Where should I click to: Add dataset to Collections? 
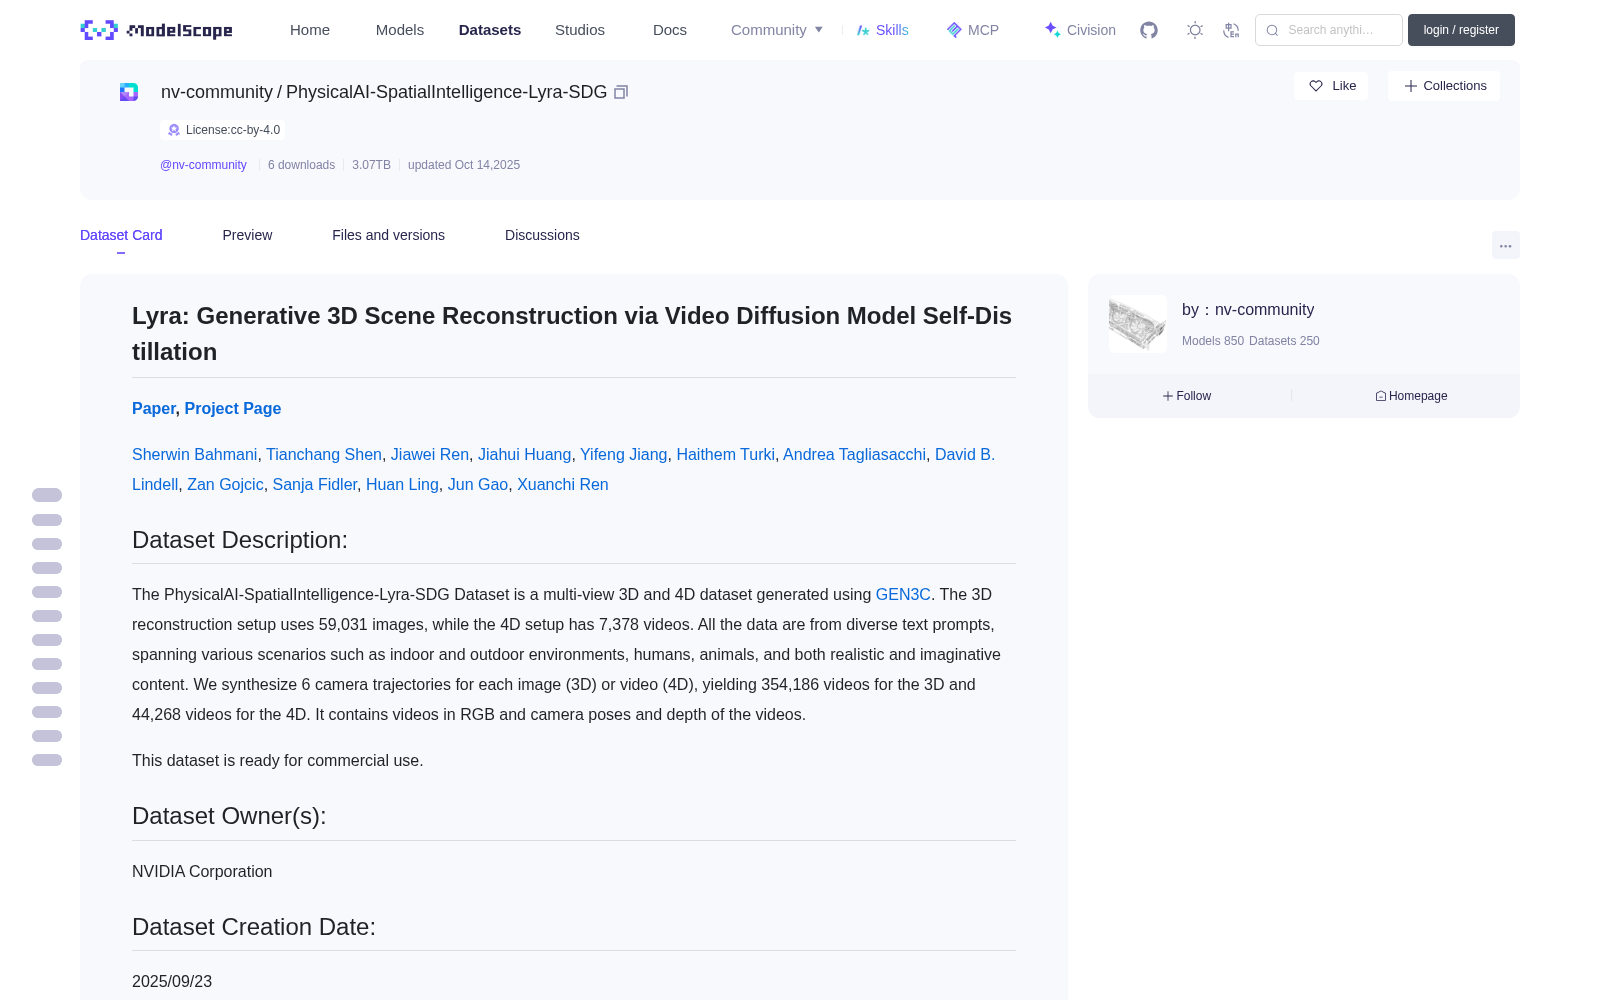(x=1444, y=86)
